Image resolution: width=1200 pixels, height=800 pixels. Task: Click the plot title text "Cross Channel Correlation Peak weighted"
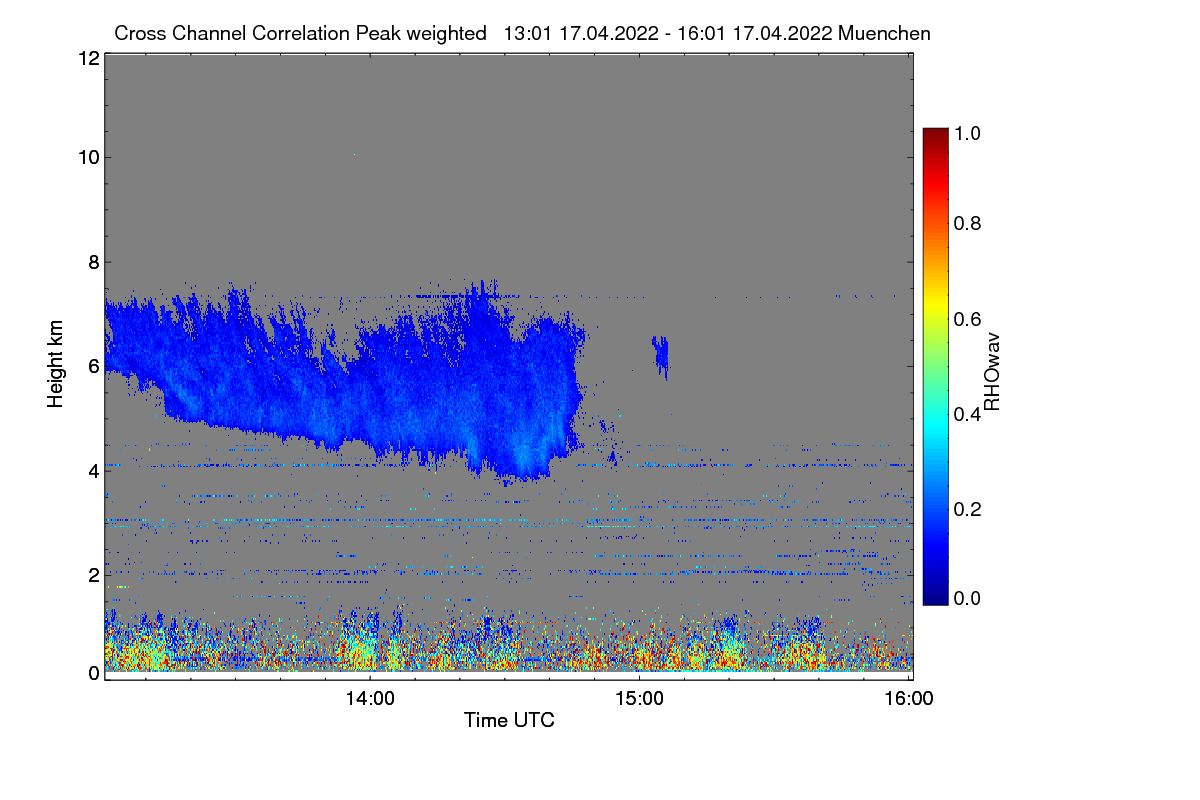300,33
